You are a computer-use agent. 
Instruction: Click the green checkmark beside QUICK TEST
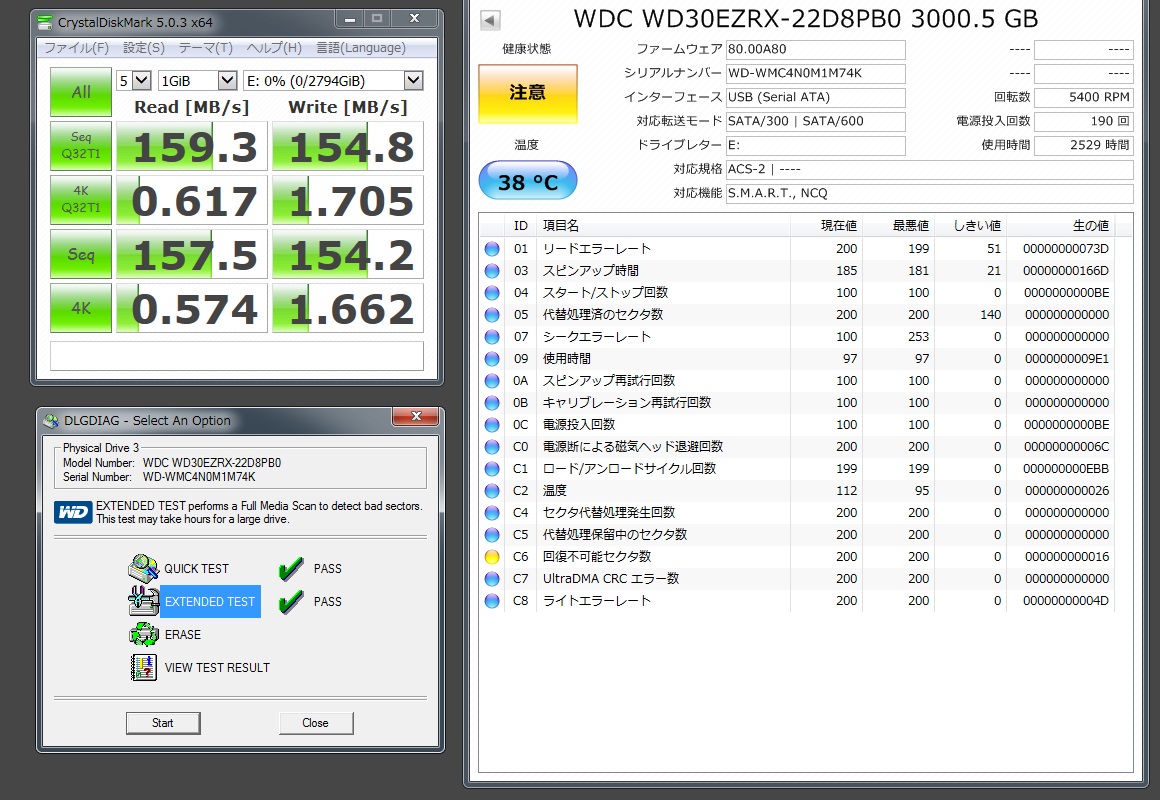pyautogui.click(x=291, y=568)
